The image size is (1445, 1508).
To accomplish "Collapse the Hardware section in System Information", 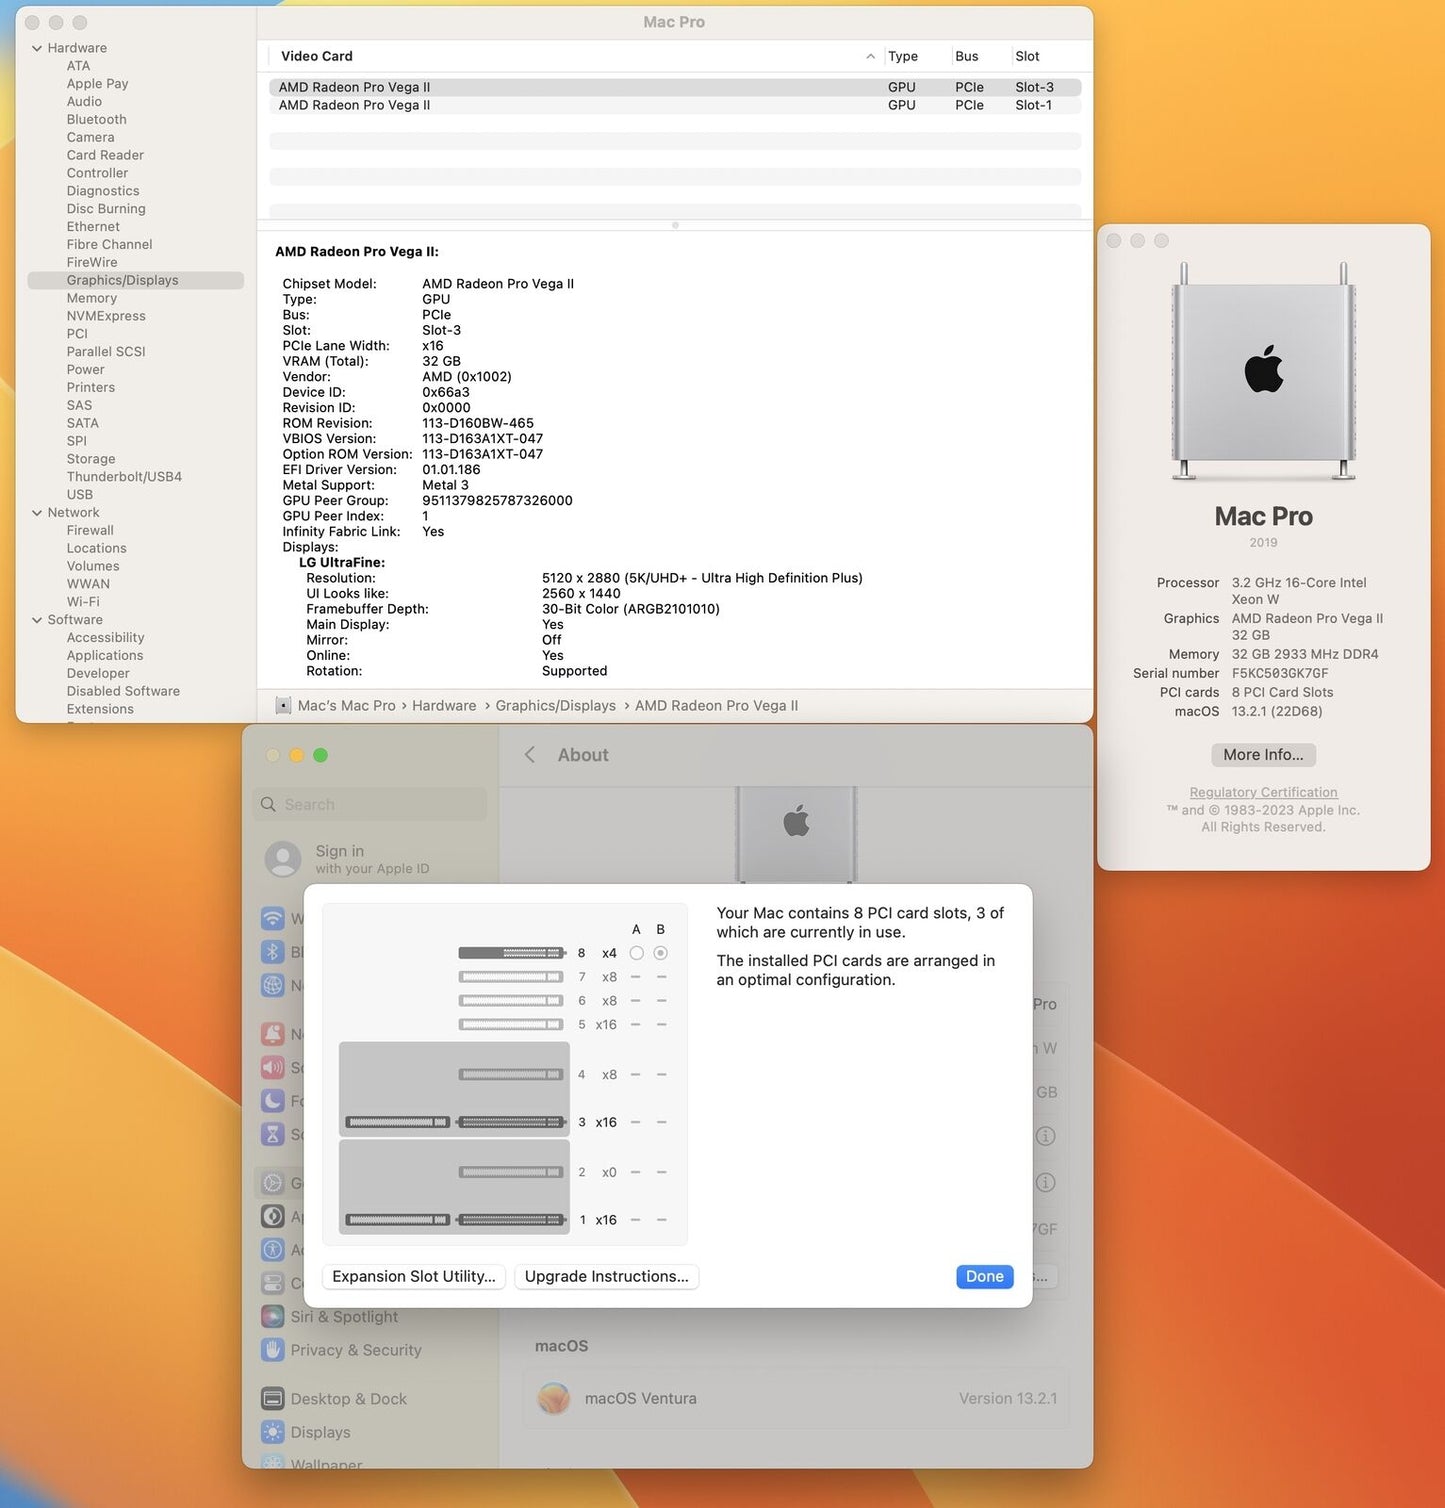I will click(37, 48).
